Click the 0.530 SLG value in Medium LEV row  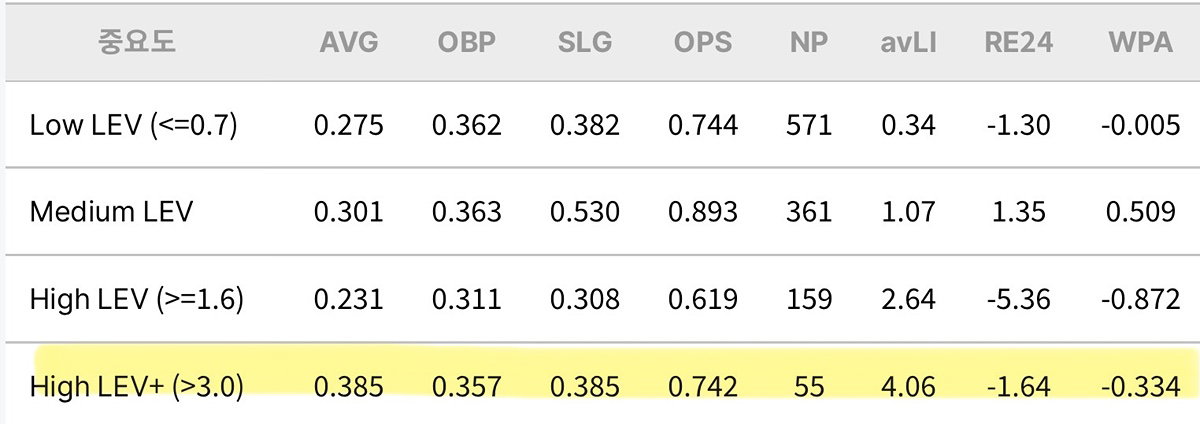585,212
